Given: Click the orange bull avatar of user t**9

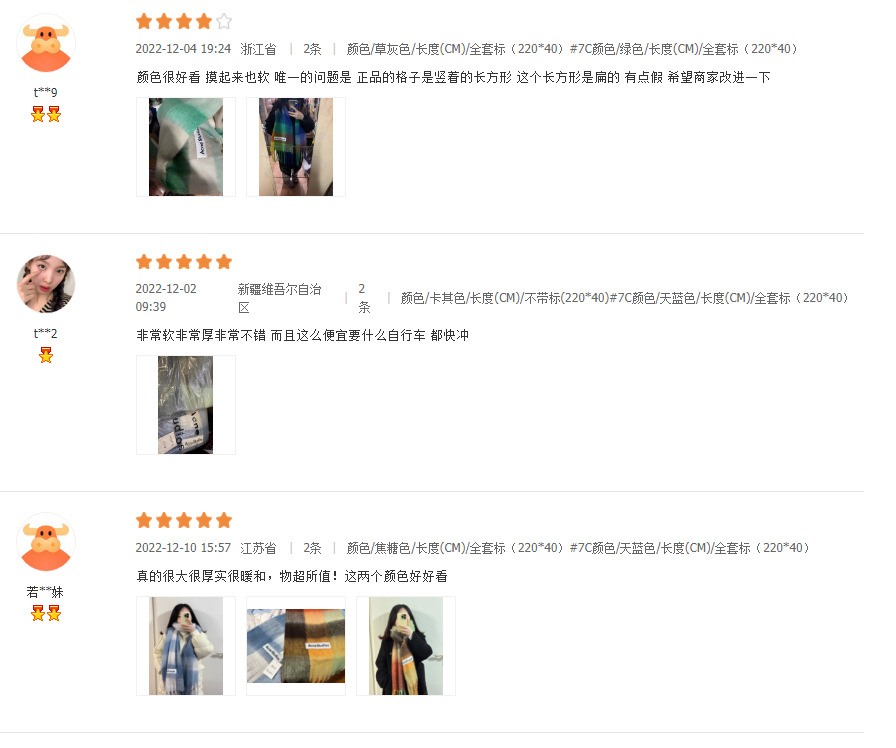Looking at the screenshot, I should [46, 43].
